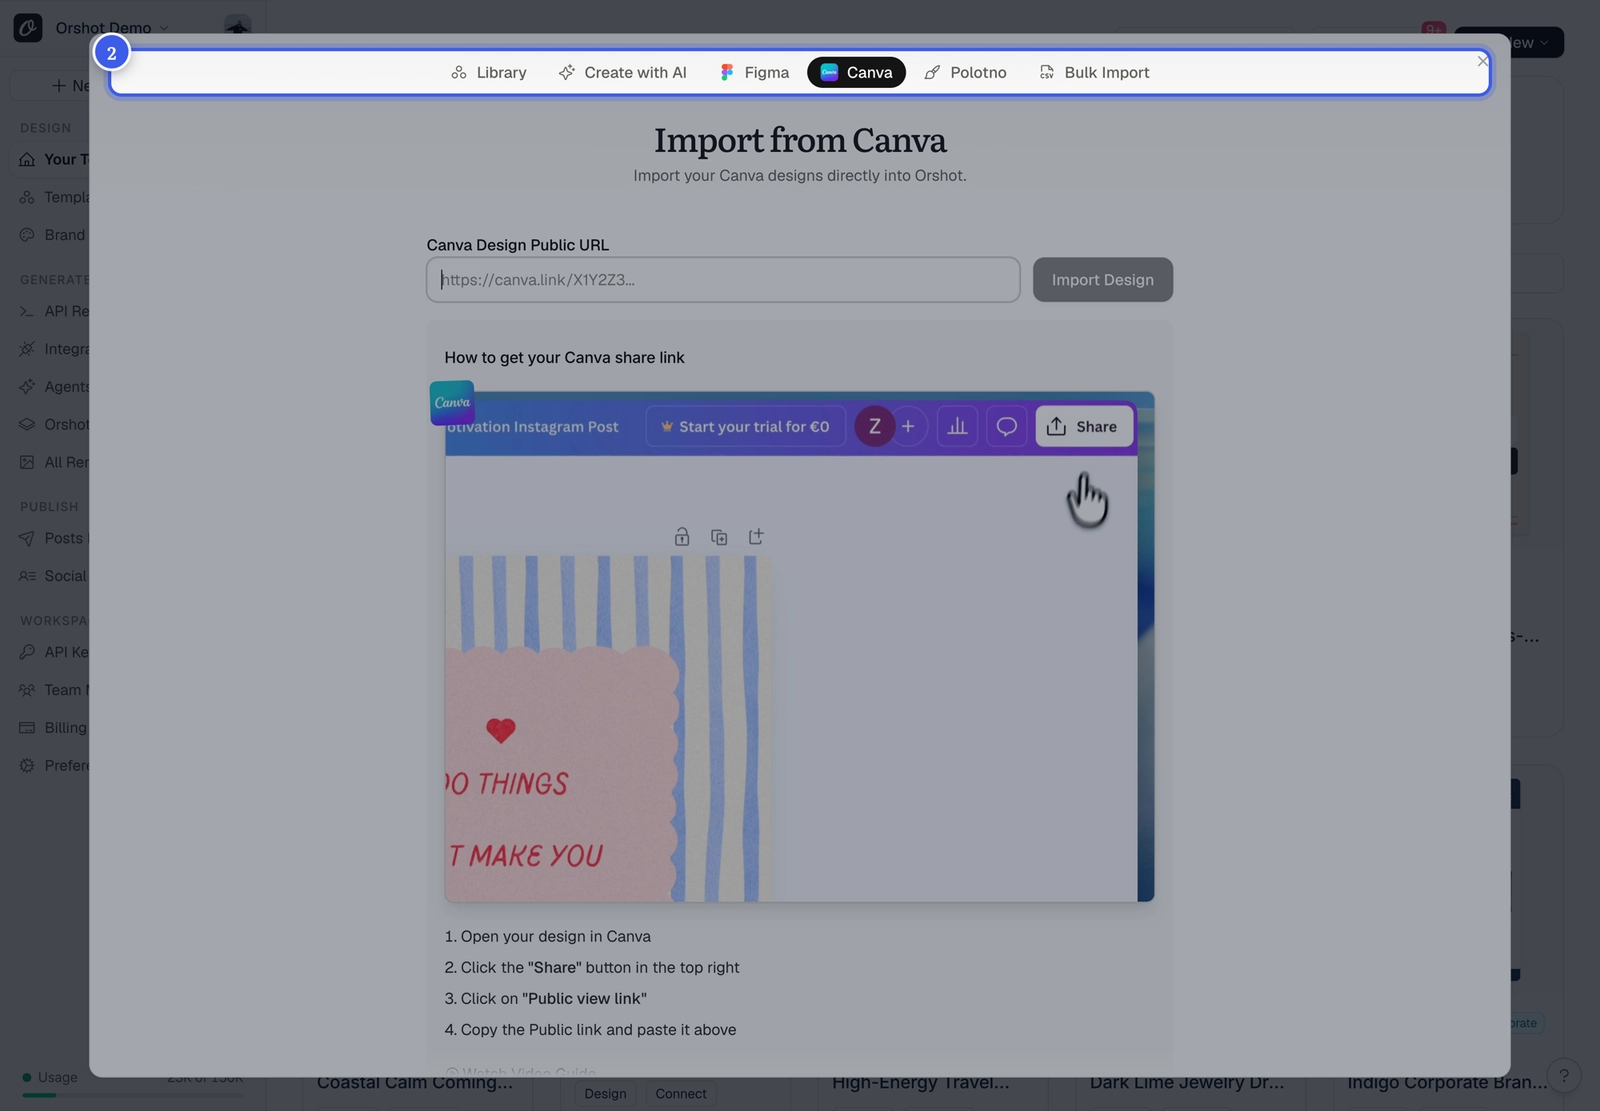This screenshot has width=1600, height=1111.
Task: Open the Dark Lime Jewelry template title
Action: (1187, 1083)
